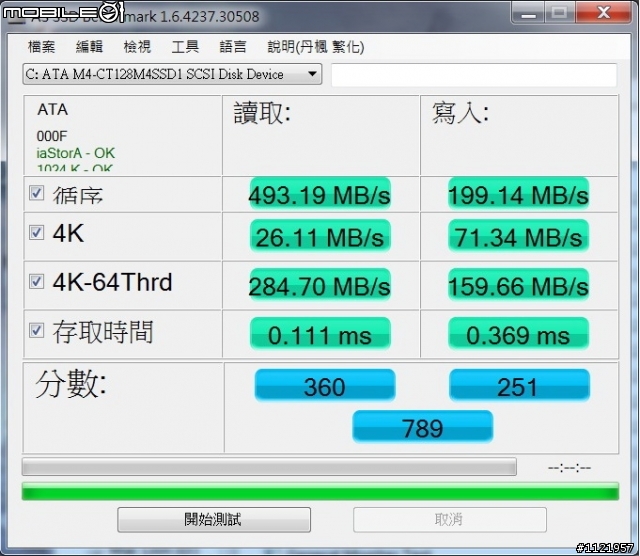Screen dimensions: 640x556
Task: Select the 199.14 MB/s sequential write result
Action: (x=518, y=194)
